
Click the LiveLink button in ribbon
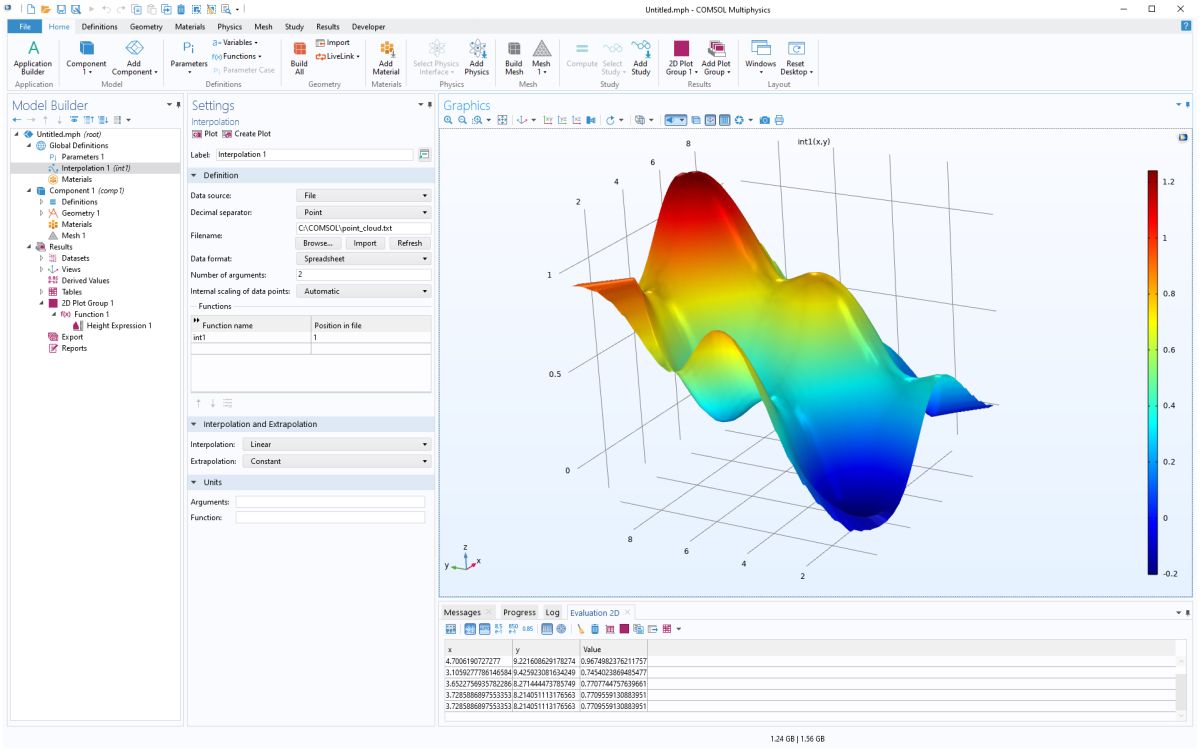[x=337, y=56]
